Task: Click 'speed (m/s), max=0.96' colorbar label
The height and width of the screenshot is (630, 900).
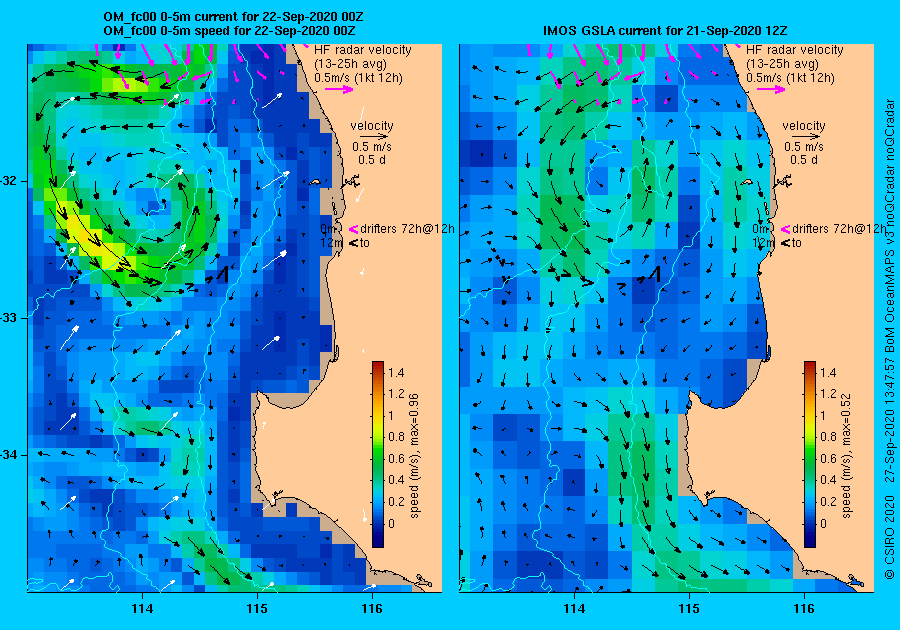Action: point(414,456)
